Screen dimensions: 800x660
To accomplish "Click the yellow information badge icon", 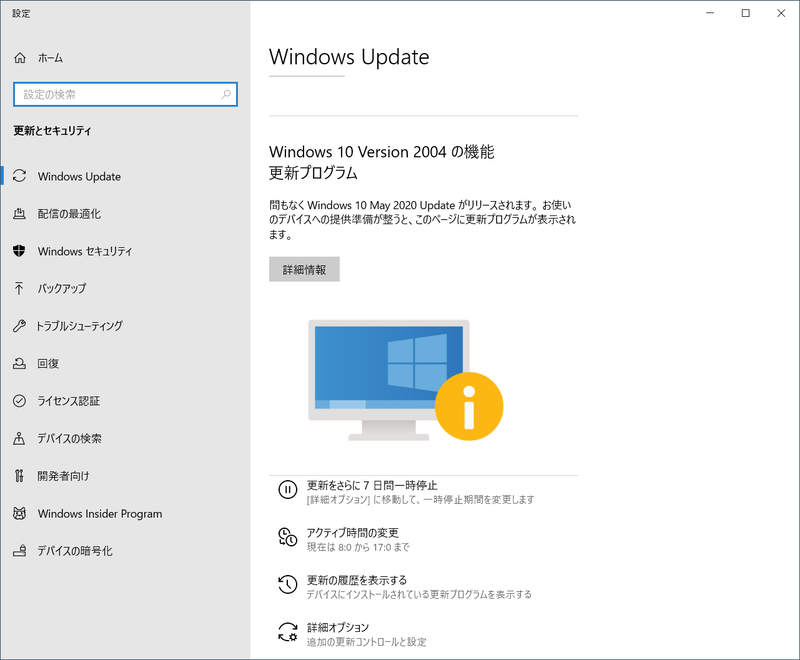I will (469, 407).
